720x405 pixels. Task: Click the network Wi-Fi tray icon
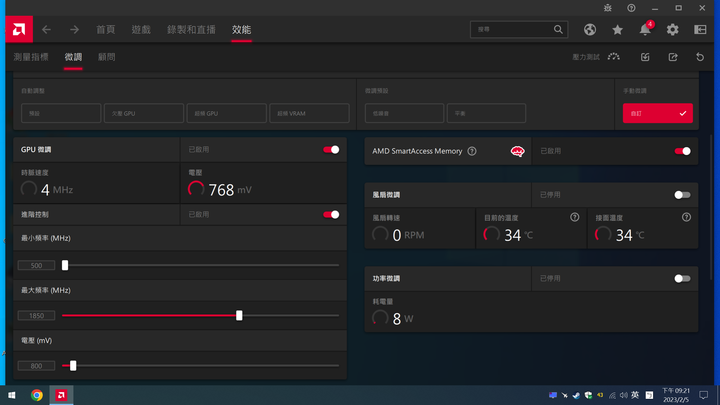pyautogui.click(x=612, y=395)
